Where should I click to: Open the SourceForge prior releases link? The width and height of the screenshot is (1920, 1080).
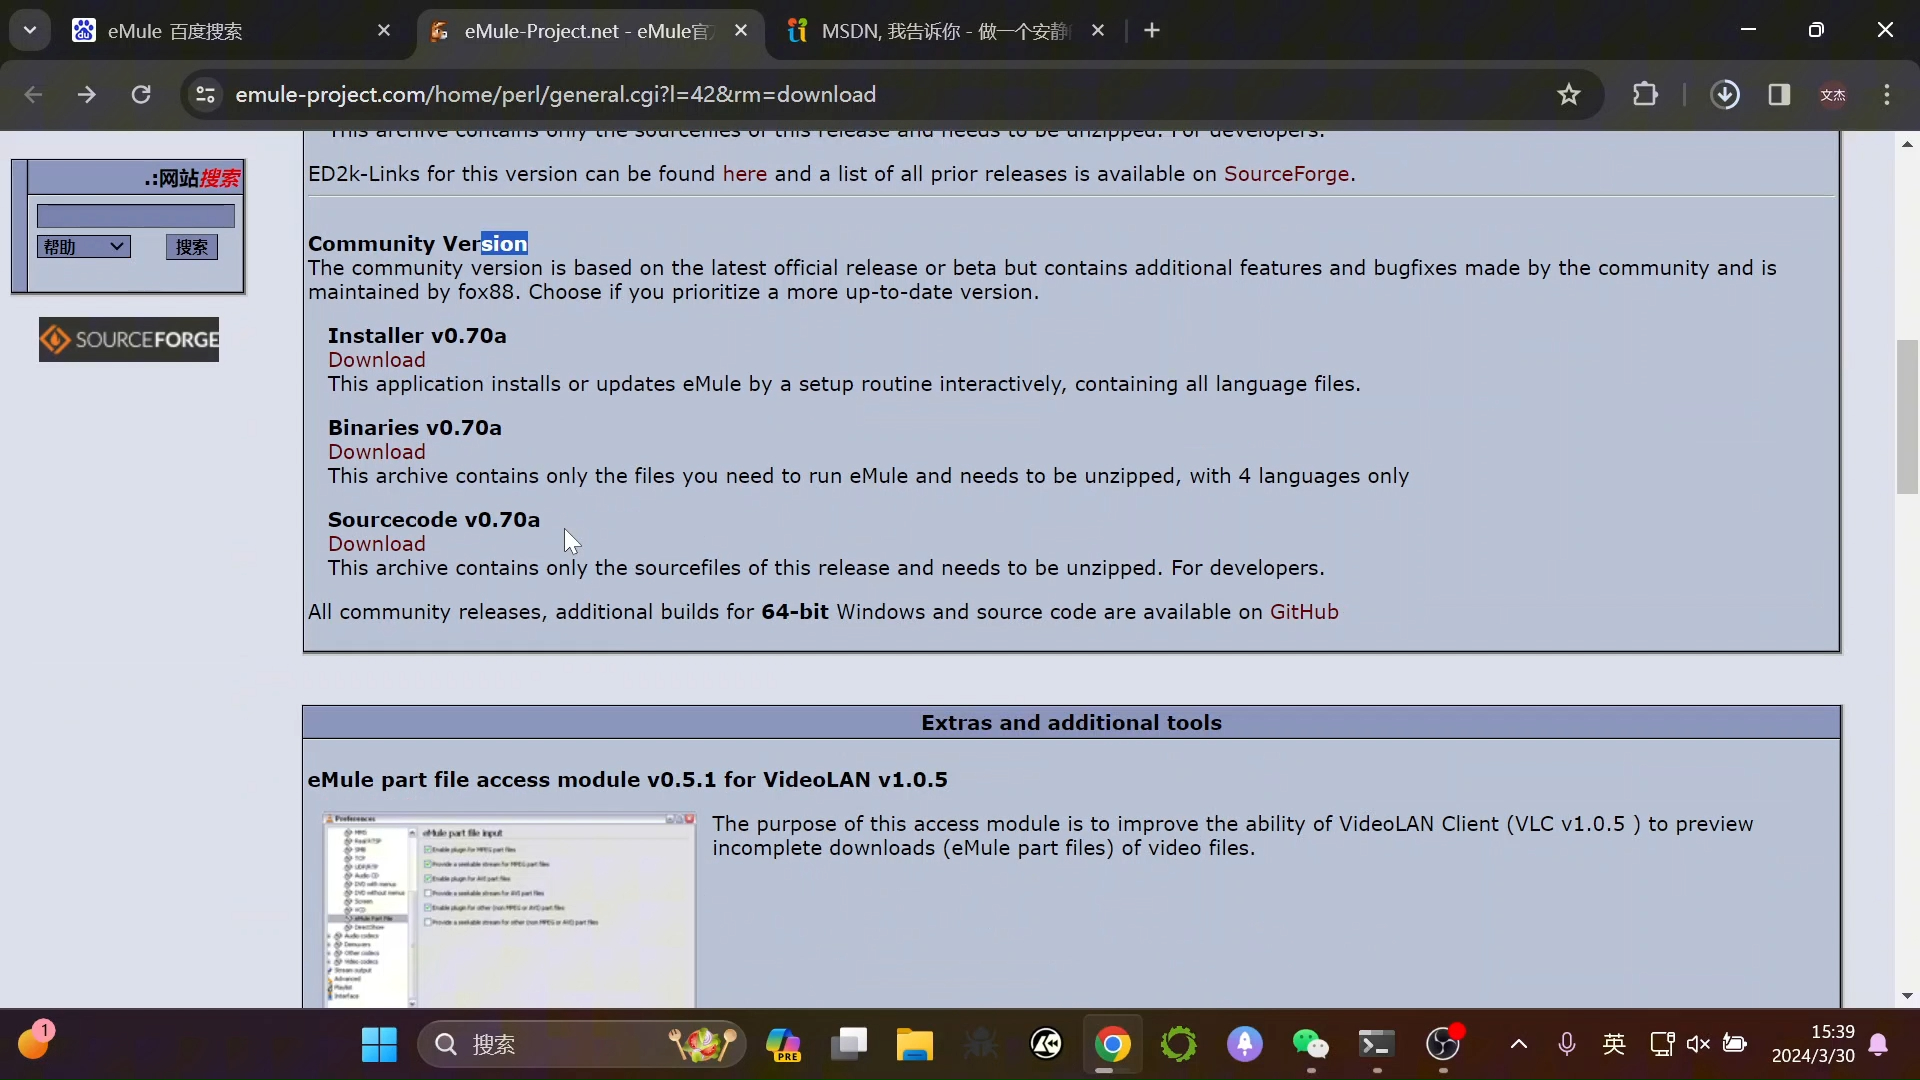[1287, 174]
